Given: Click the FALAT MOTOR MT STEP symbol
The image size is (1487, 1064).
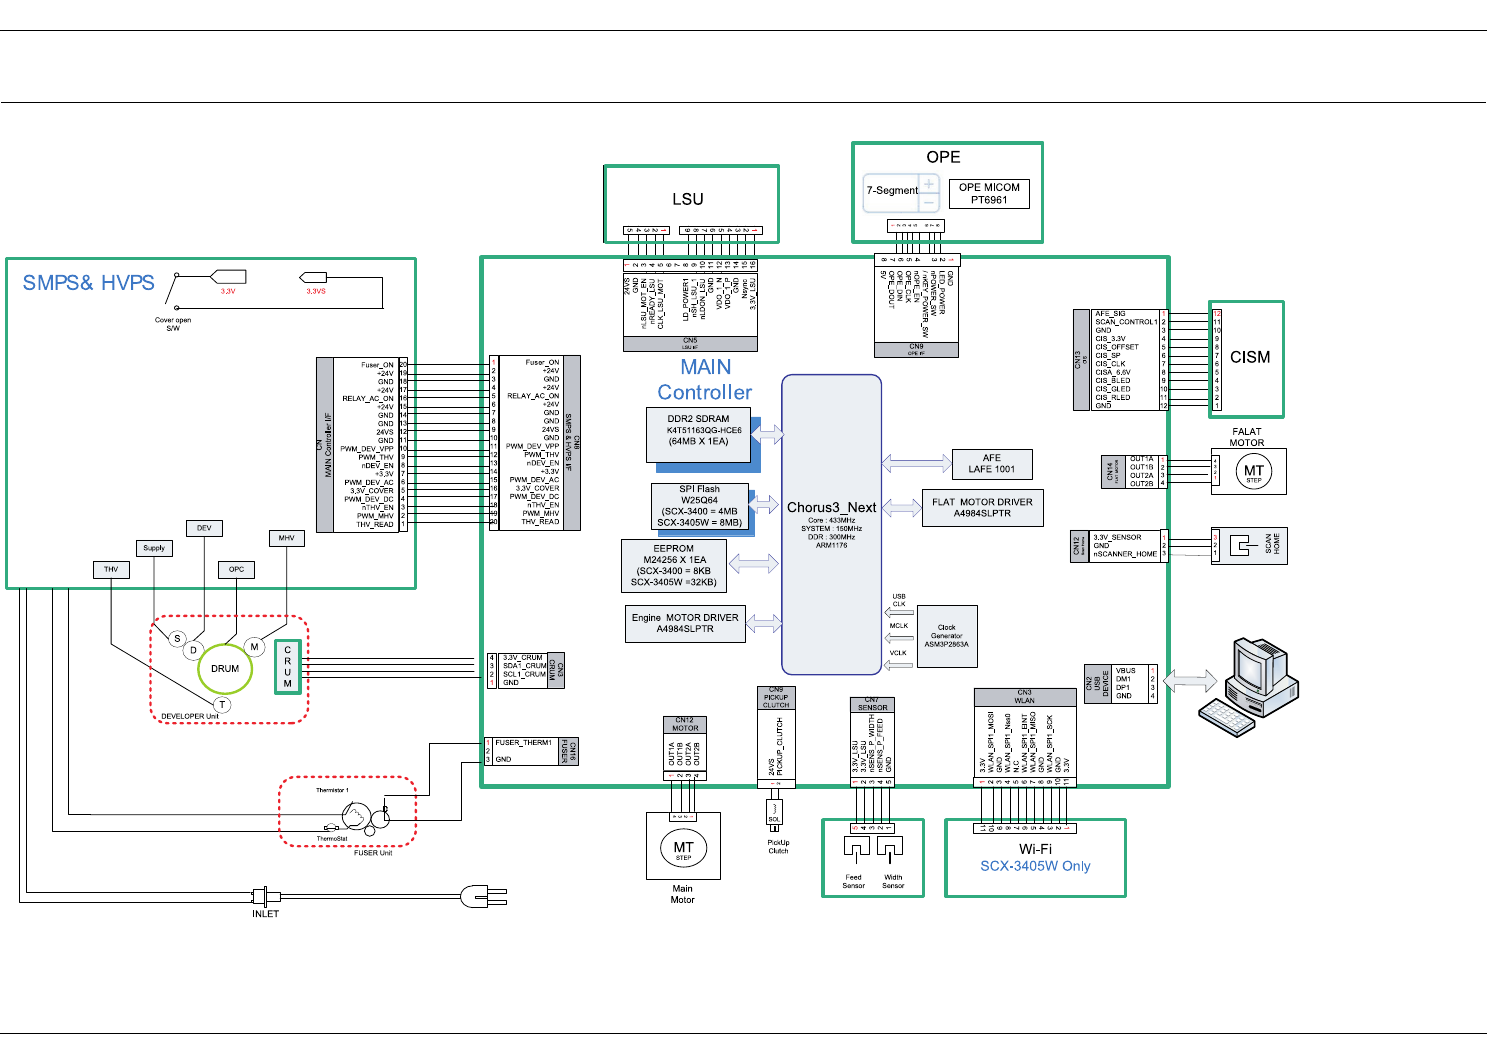Looking at the screenshot, I should coord(1254,471).
